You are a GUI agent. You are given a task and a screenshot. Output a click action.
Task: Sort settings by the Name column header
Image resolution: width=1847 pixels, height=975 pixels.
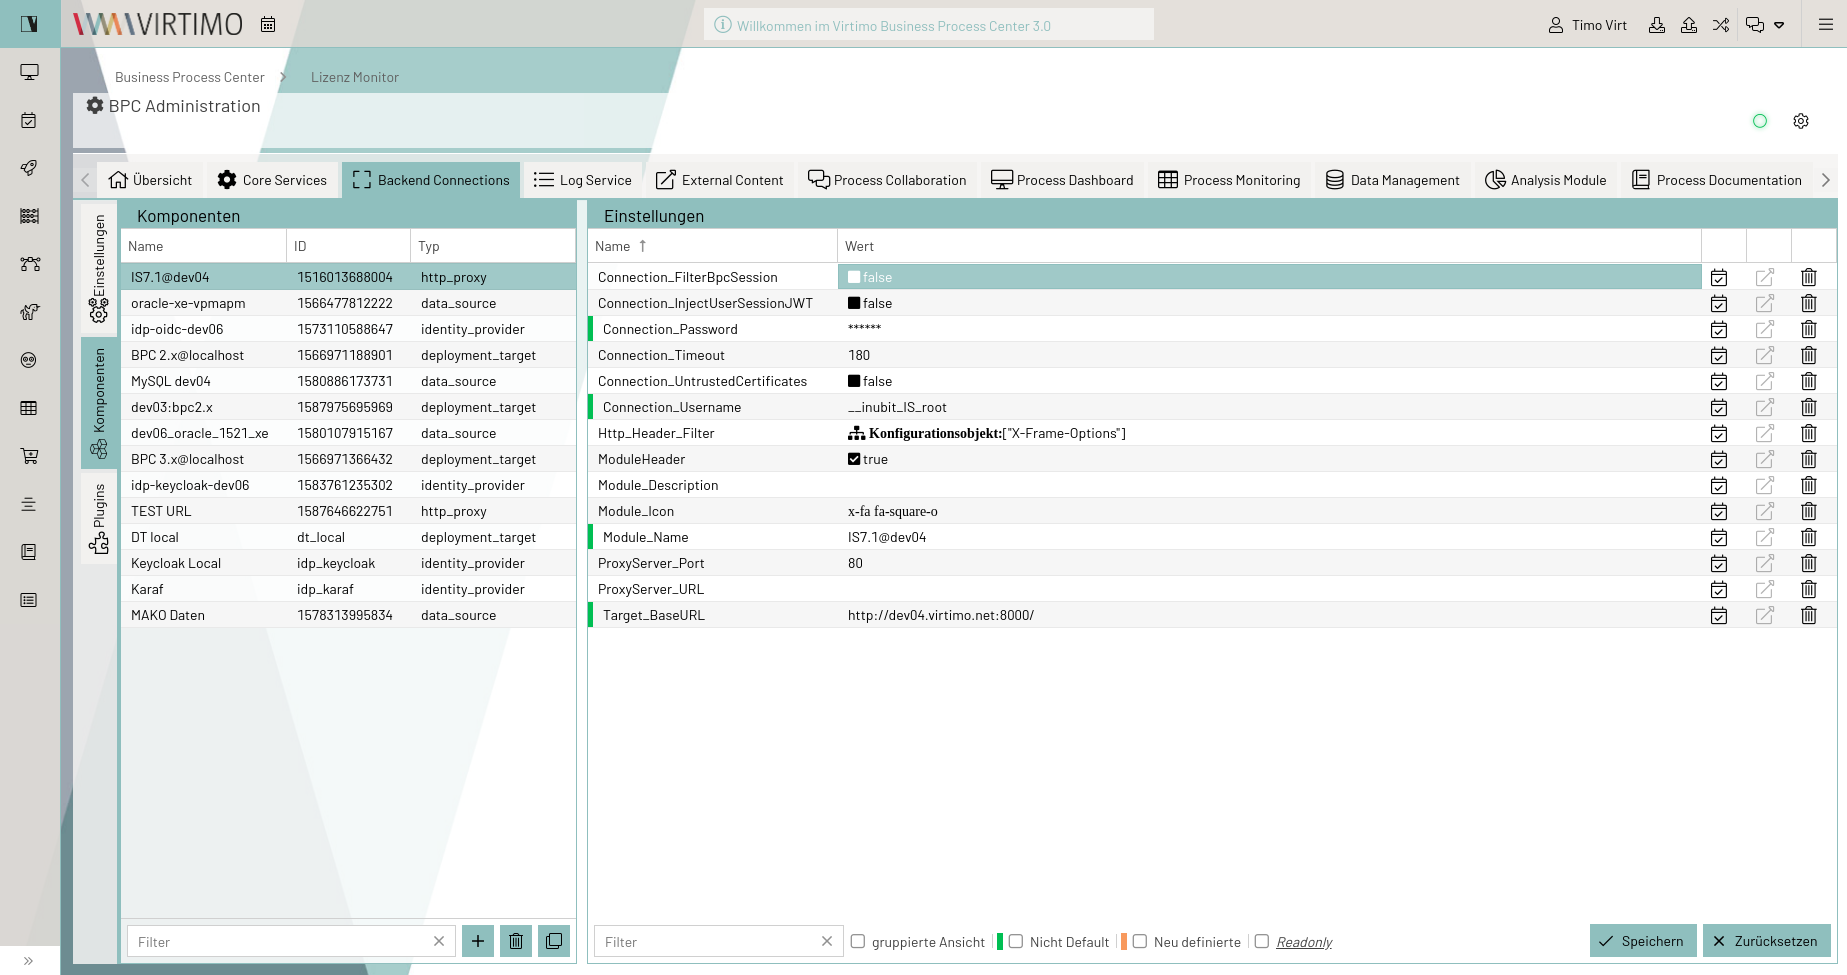pos(712,246)
